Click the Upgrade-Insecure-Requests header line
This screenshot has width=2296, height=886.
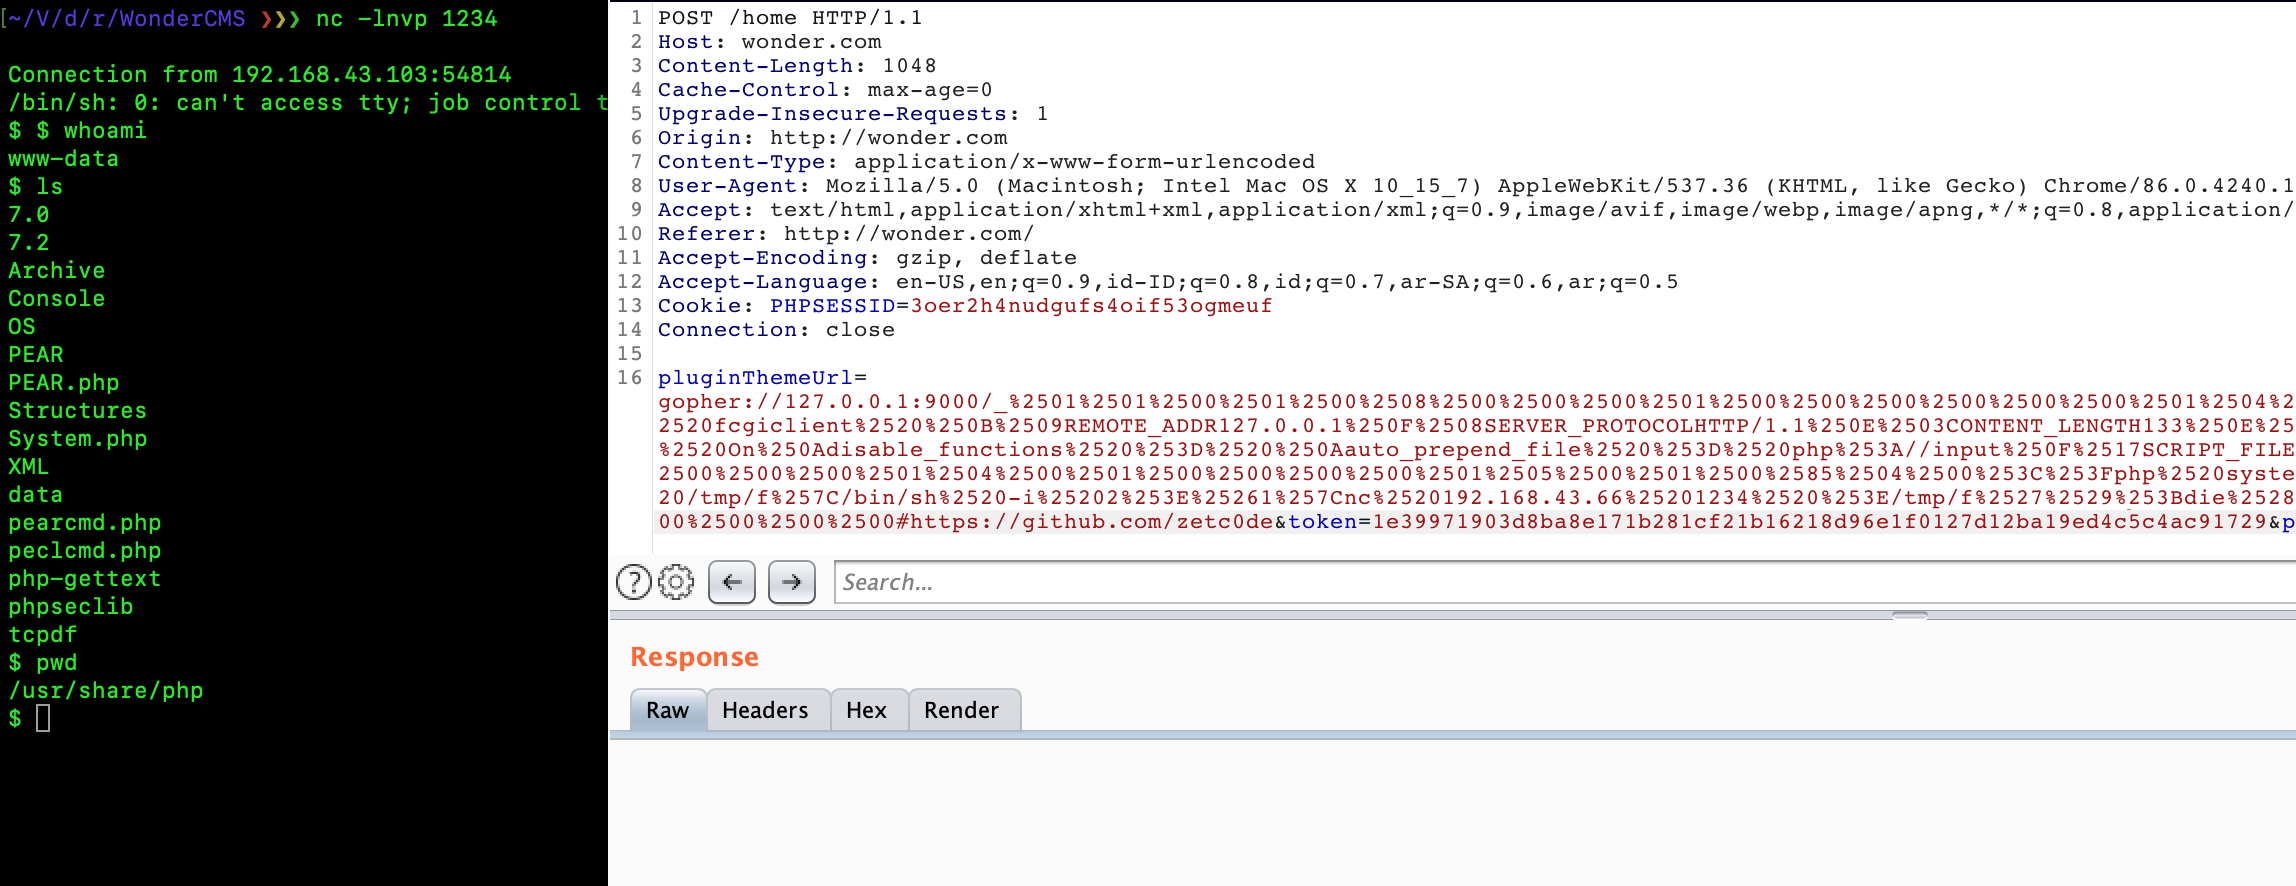(x=853, y=114)
